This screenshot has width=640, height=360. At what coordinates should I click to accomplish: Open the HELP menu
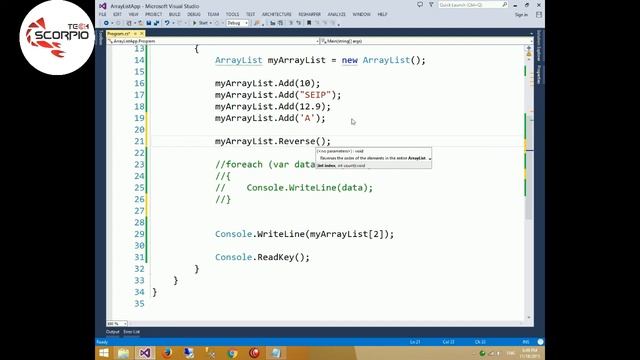(x=382, y=14)
